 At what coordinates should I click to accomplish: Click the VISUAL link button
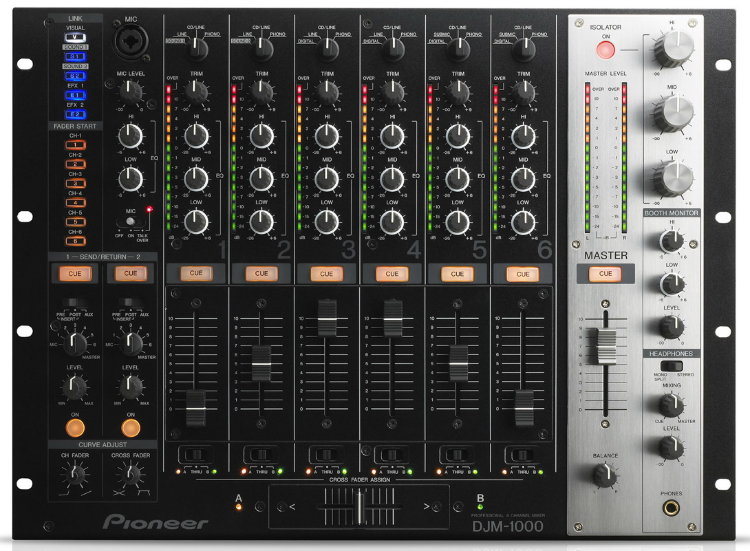[x=76, y=37]
